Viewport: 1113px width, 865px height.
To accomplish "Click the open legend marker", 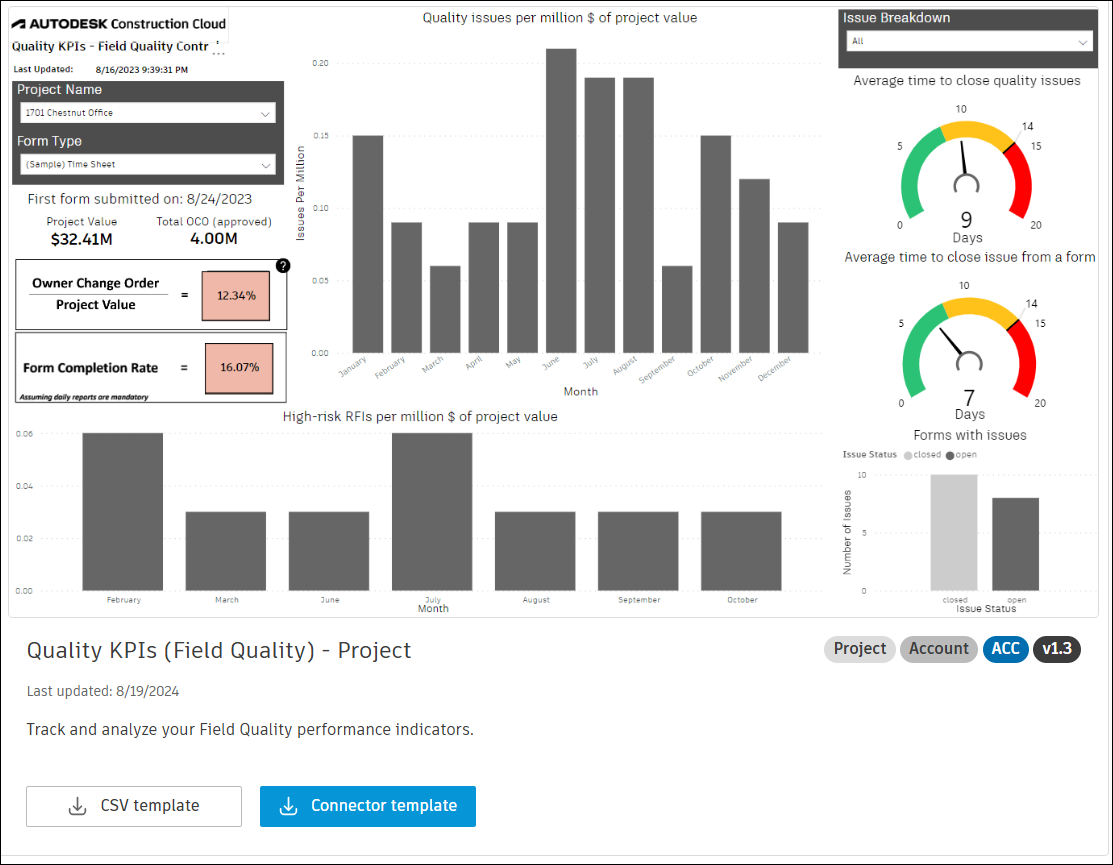I will click(x=950, y=456).
